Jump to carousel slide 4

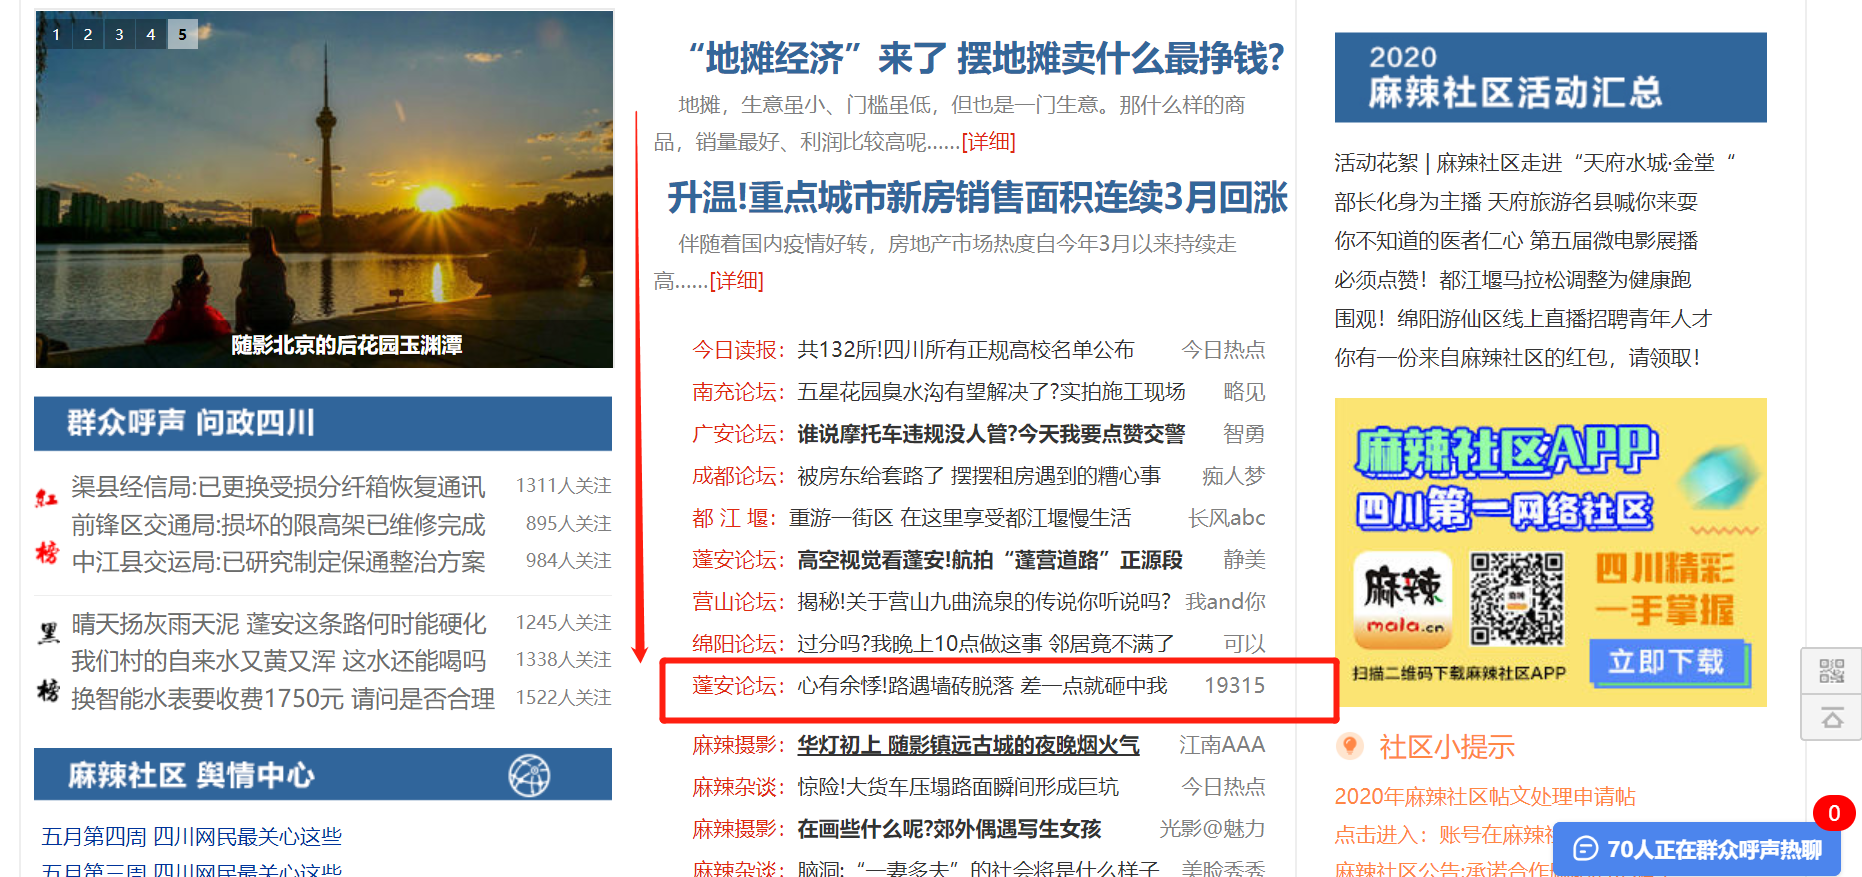click(x=151, y=34)
